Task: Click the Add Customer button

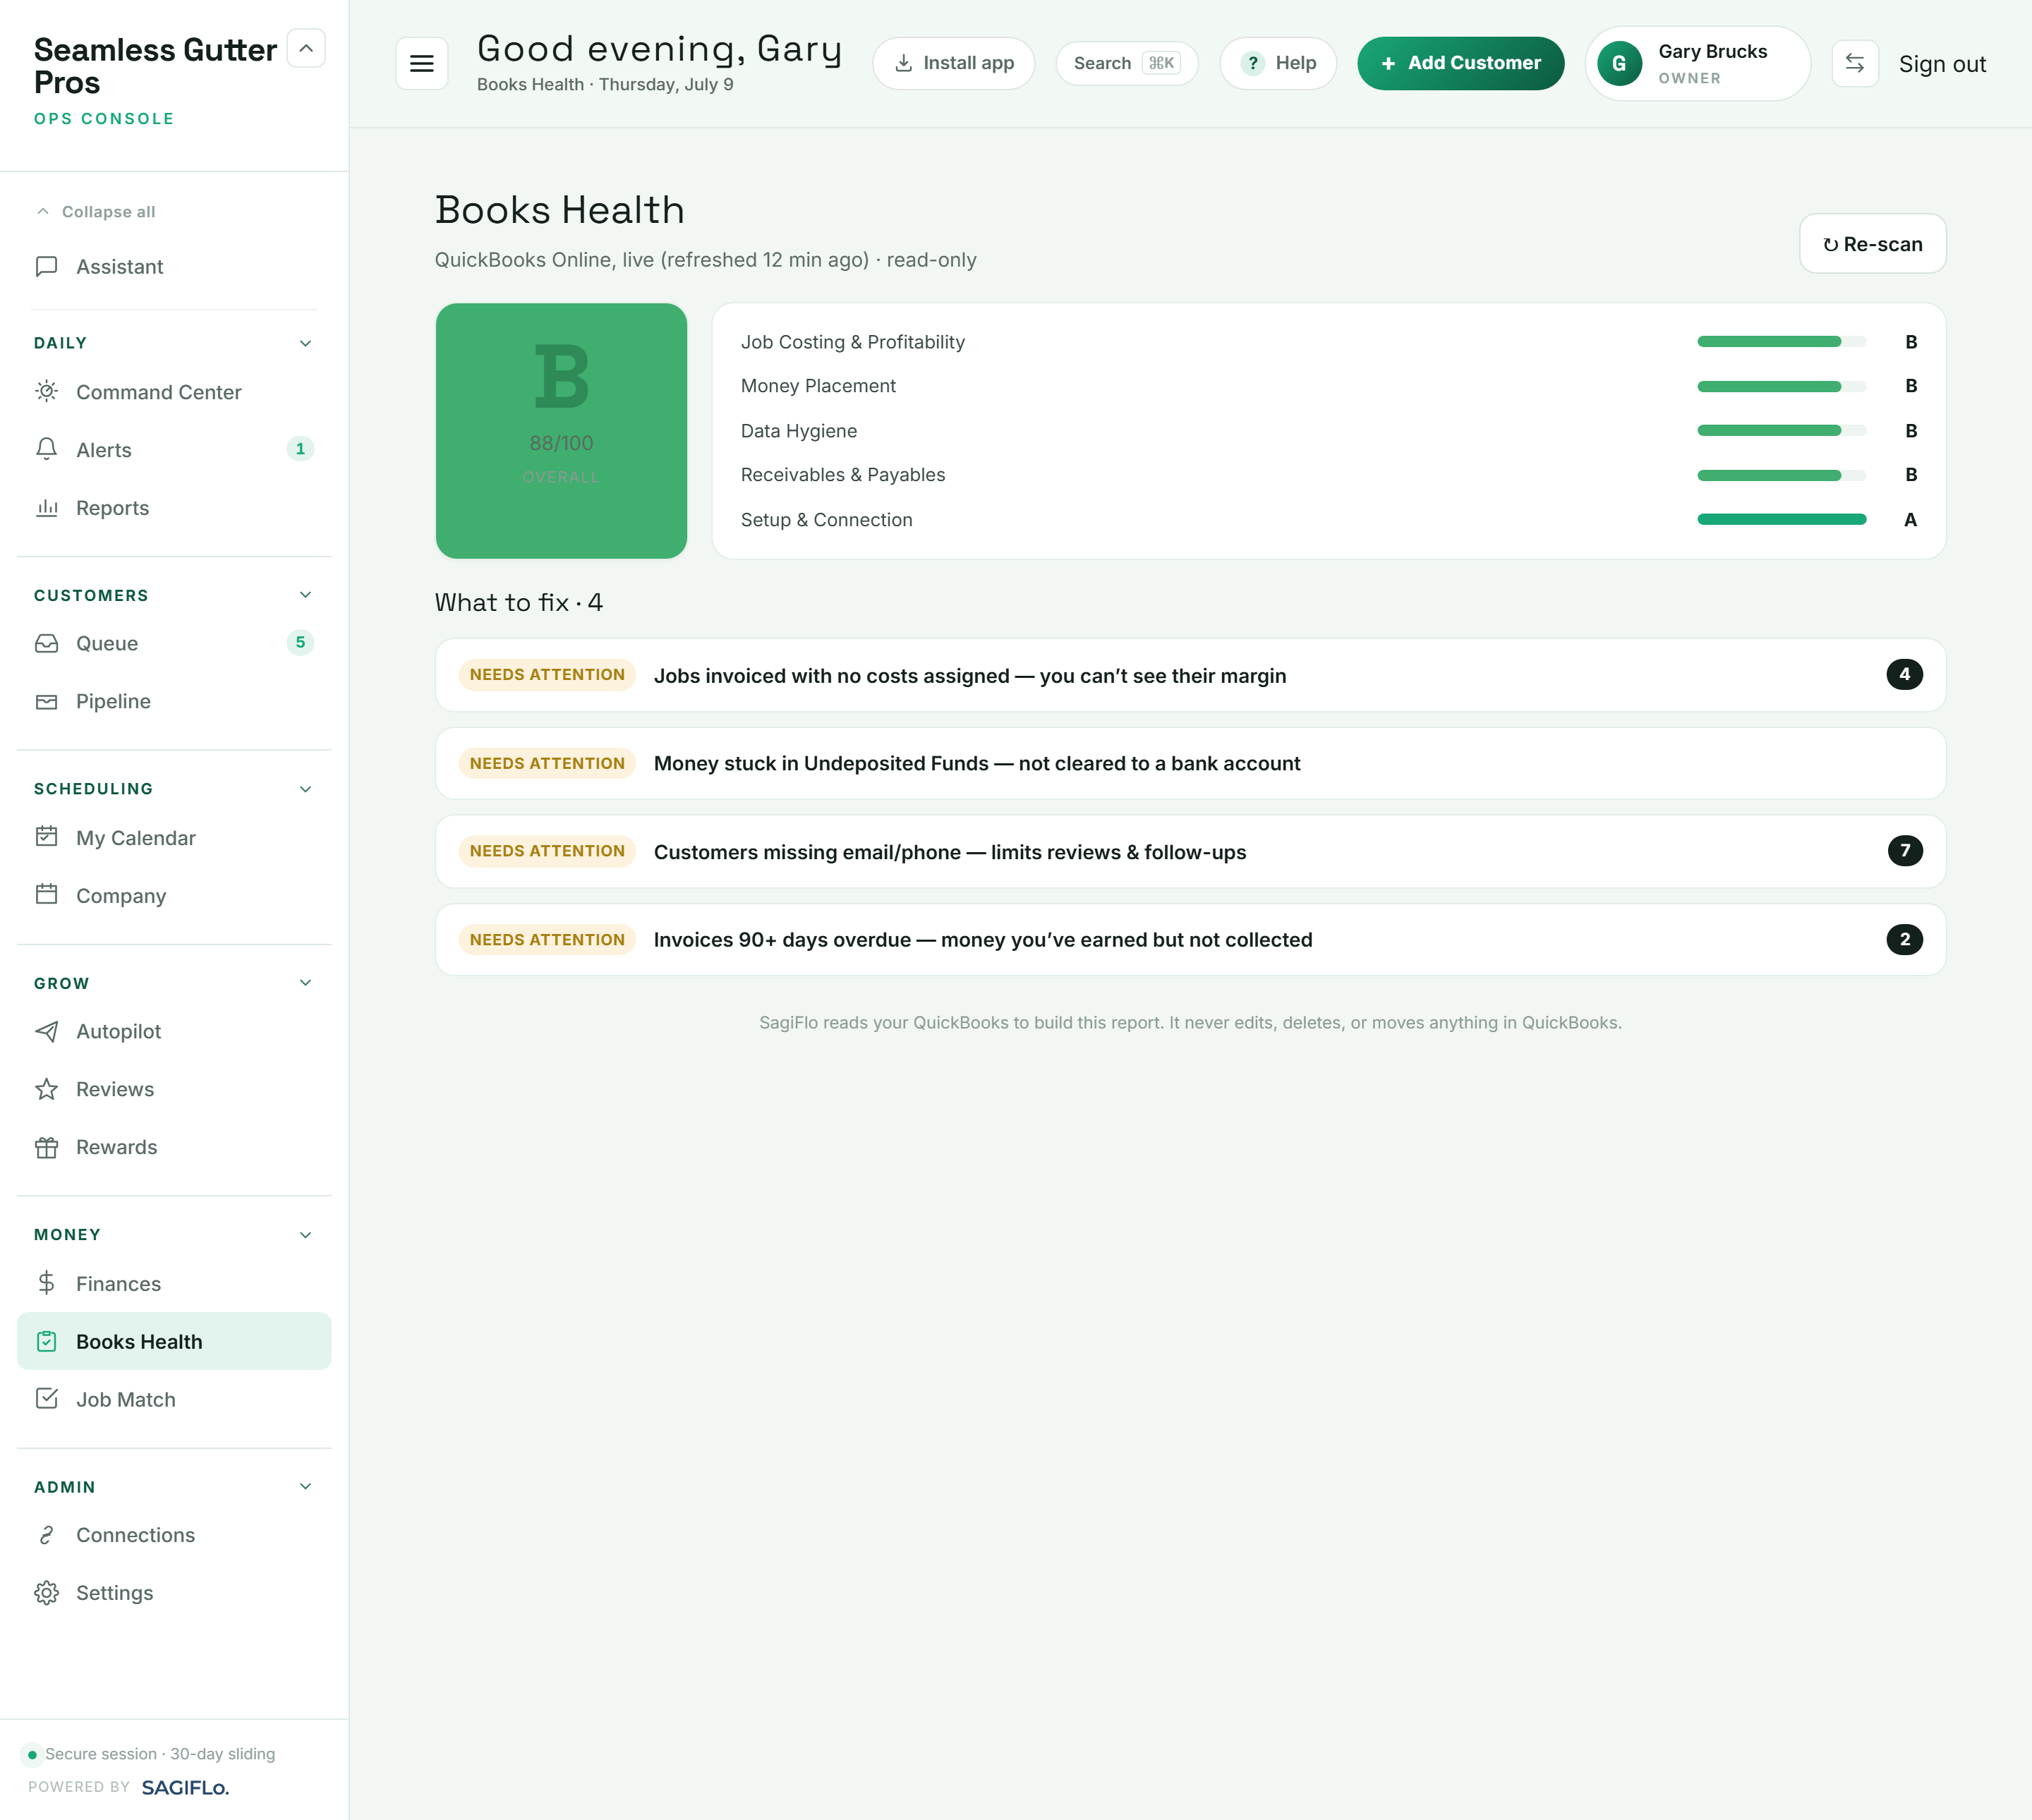Action: pos(1460,63)
